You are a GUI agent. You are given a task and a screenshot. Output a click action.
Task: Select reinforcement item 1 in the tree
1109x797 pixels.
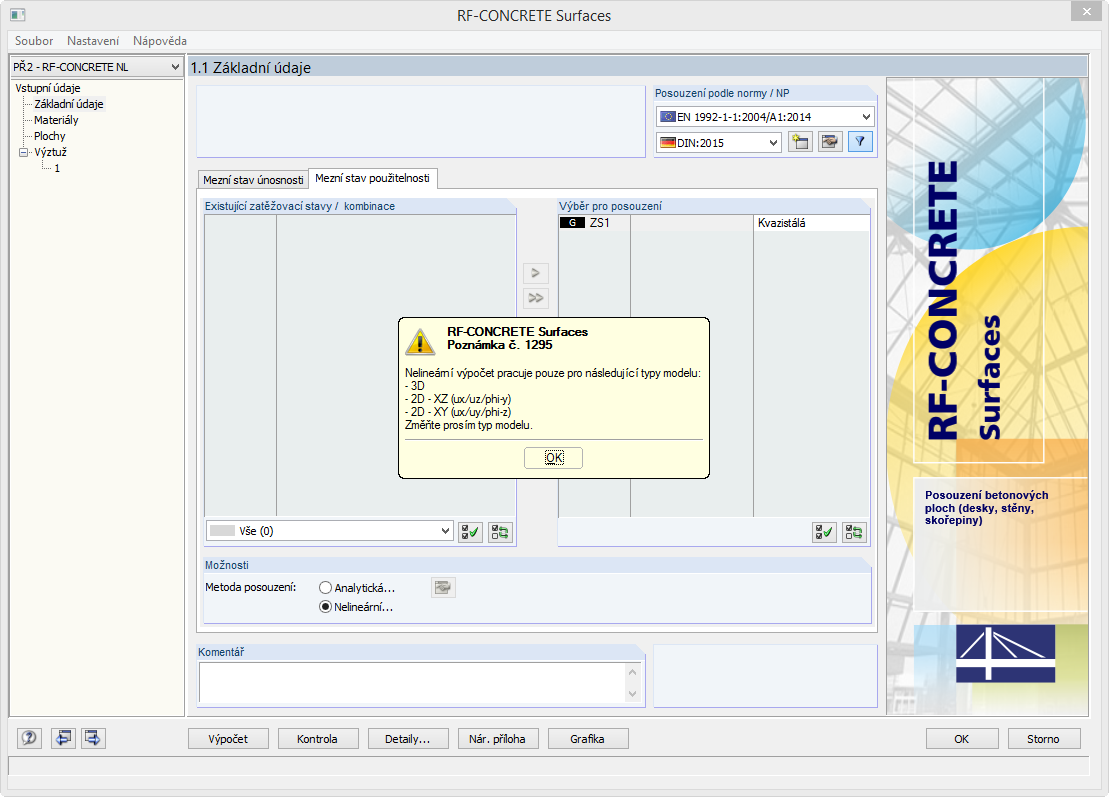[x=57, y=168]
